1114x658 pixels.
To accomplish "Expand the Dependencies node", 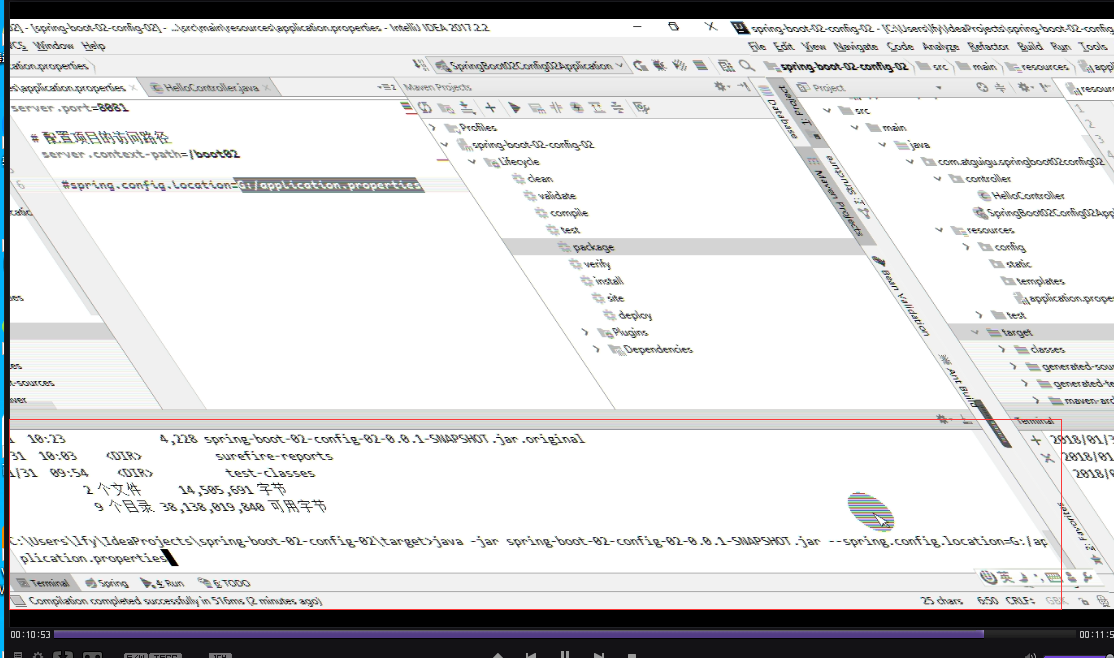I will click(597, 349).
